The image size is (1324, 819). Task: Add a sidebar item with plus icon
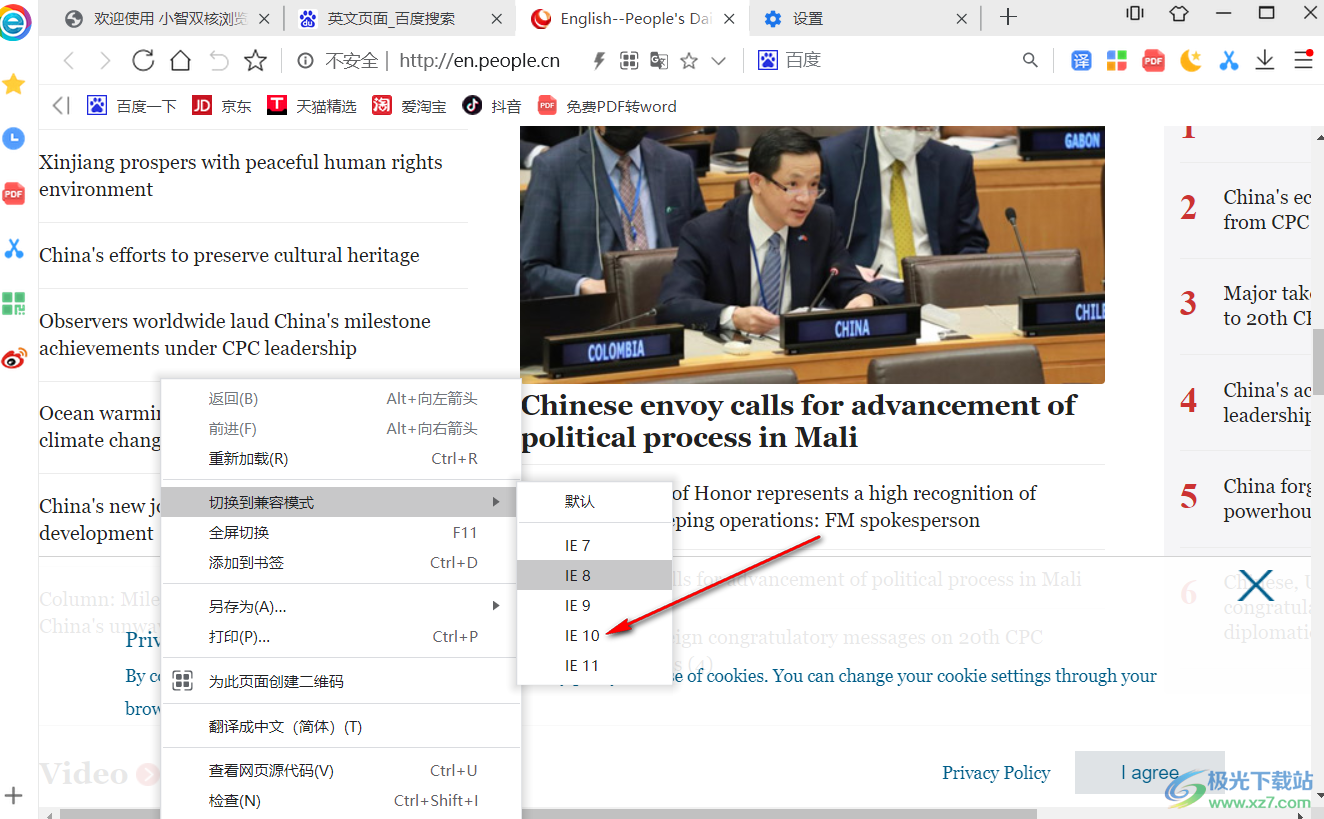[13, 796]
